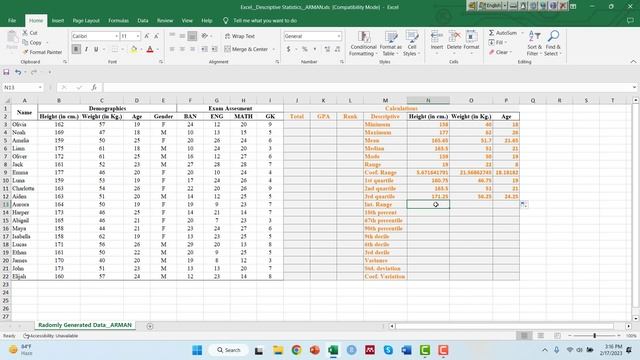Select column N header
Viewport: 640px width, 360px height.
click(428, 100)
